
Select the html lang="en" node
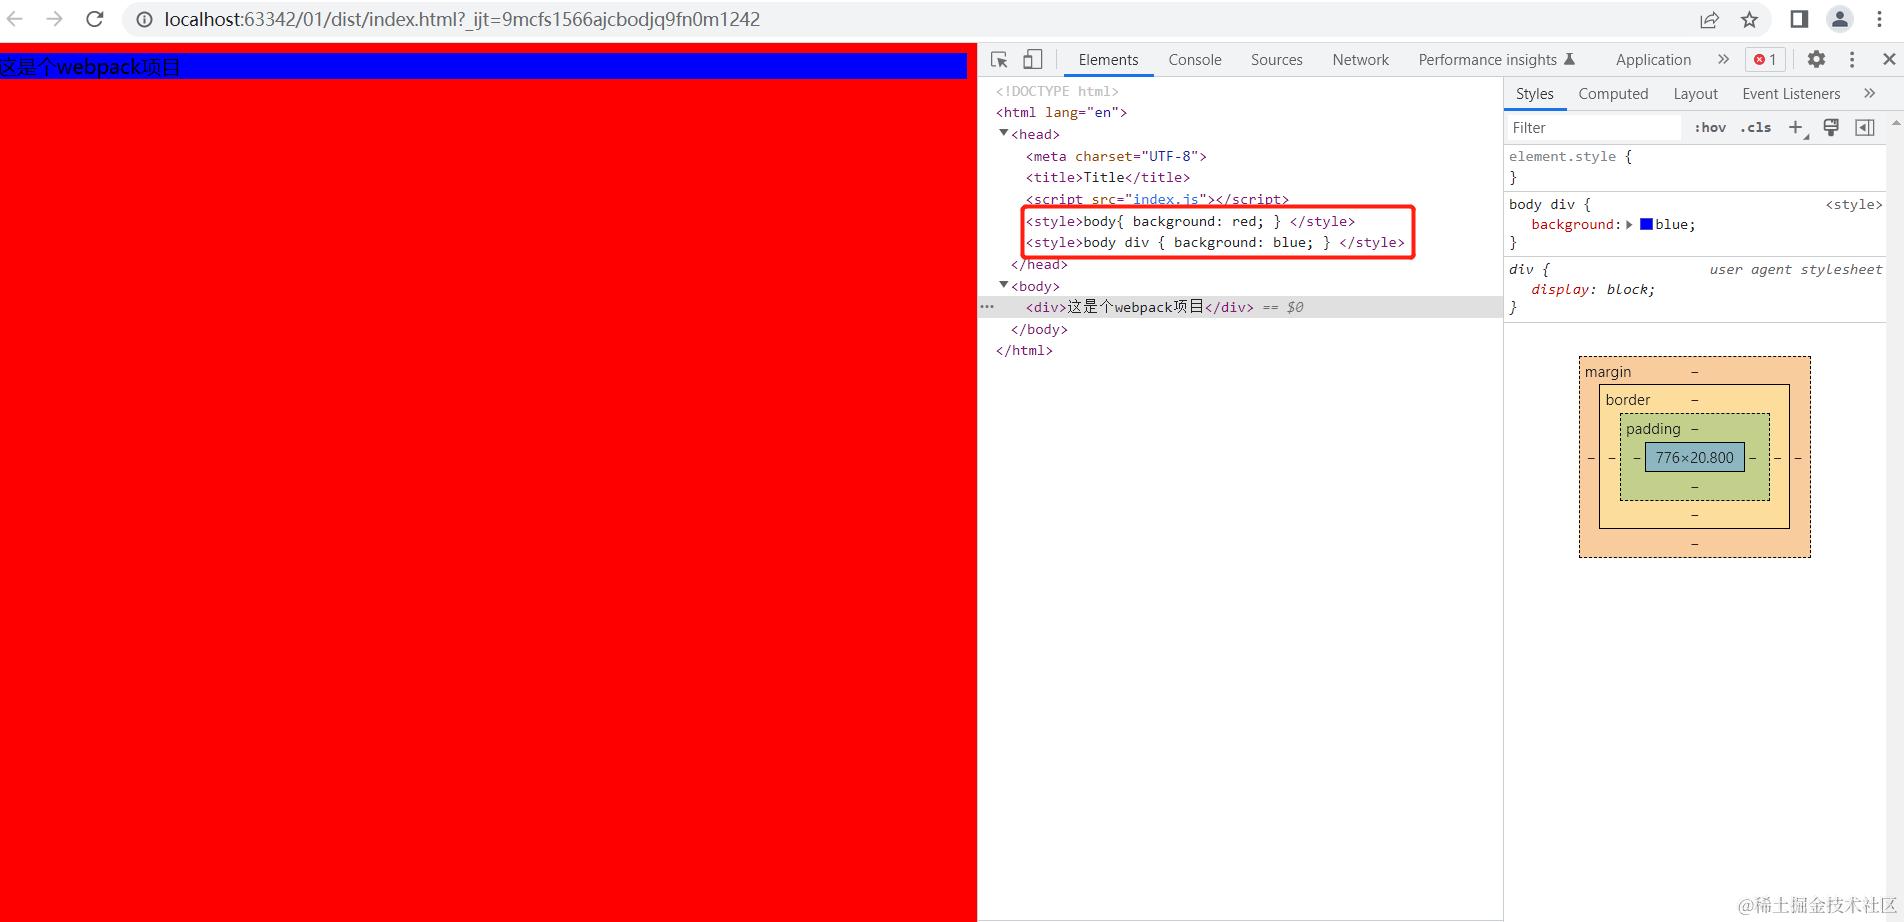[1061, 112]
